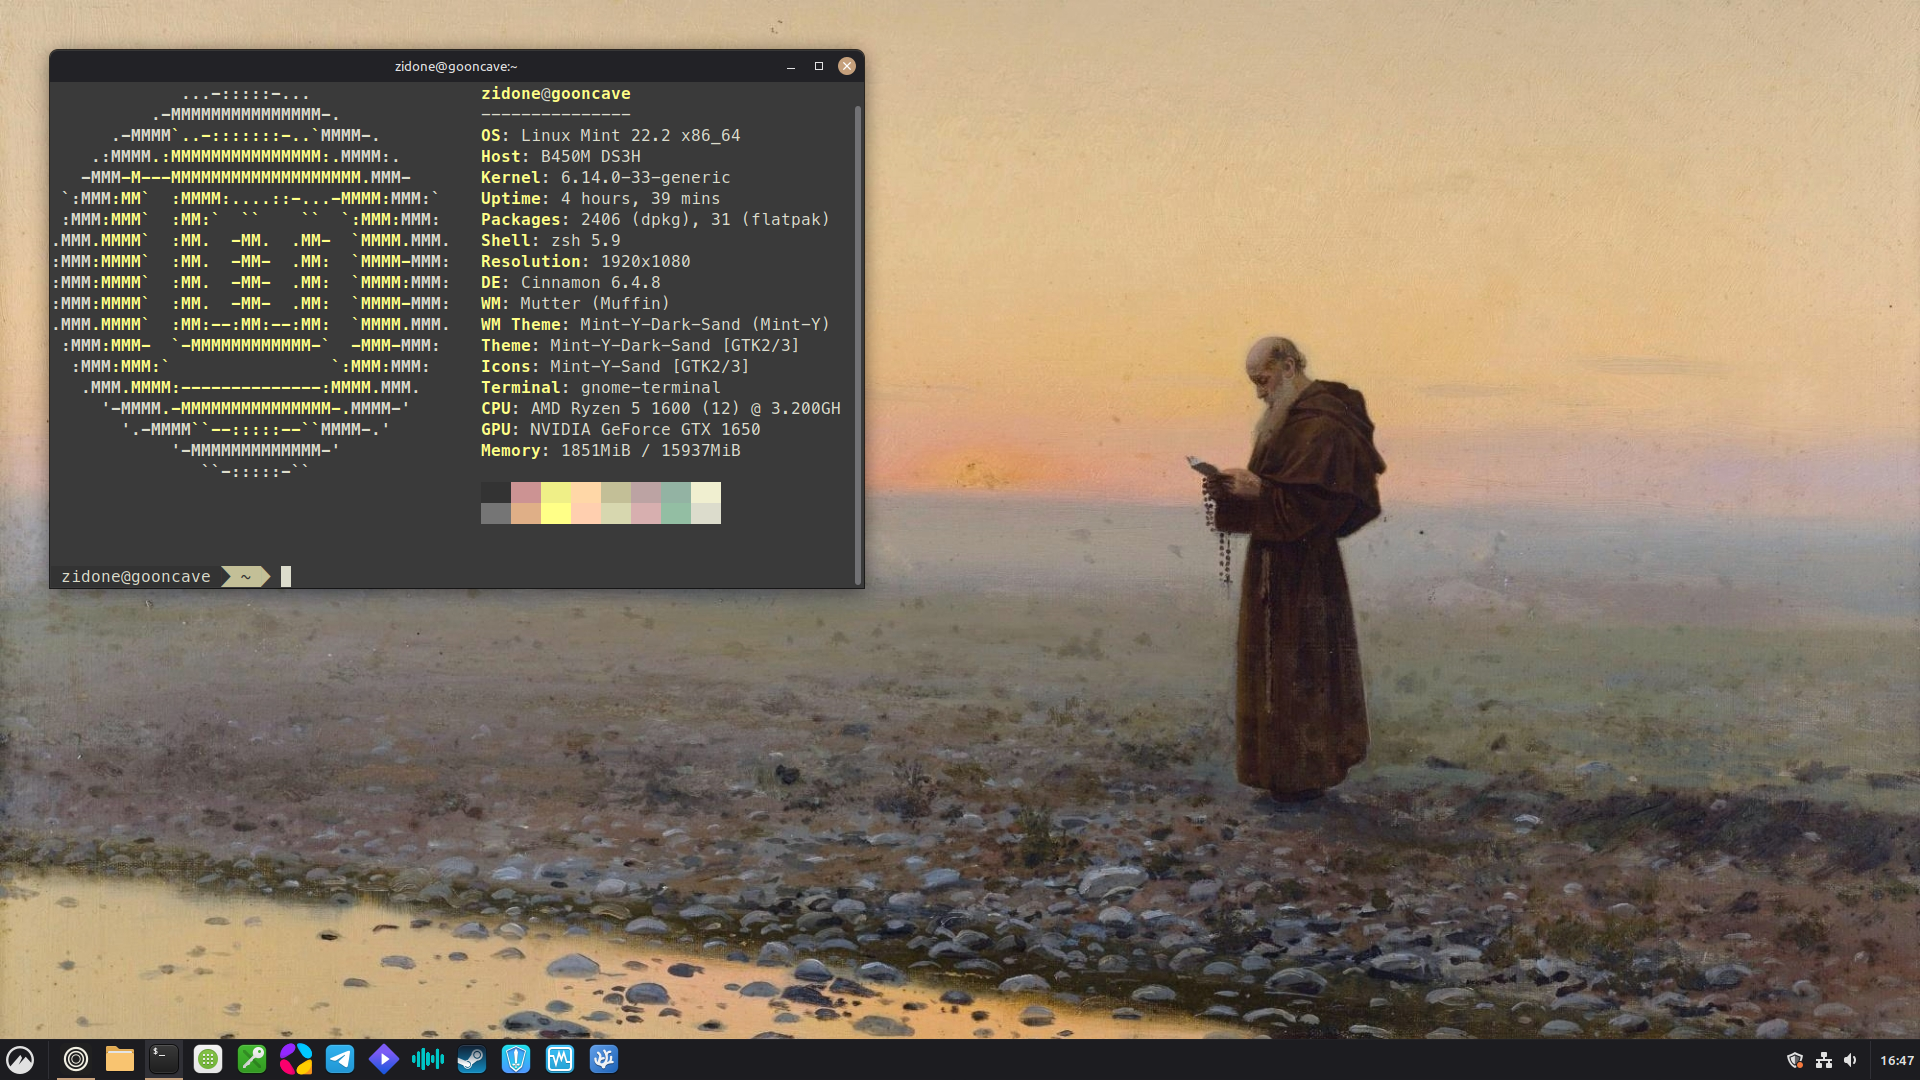Click the volume speaker tray icon

click(1851, 1060)
